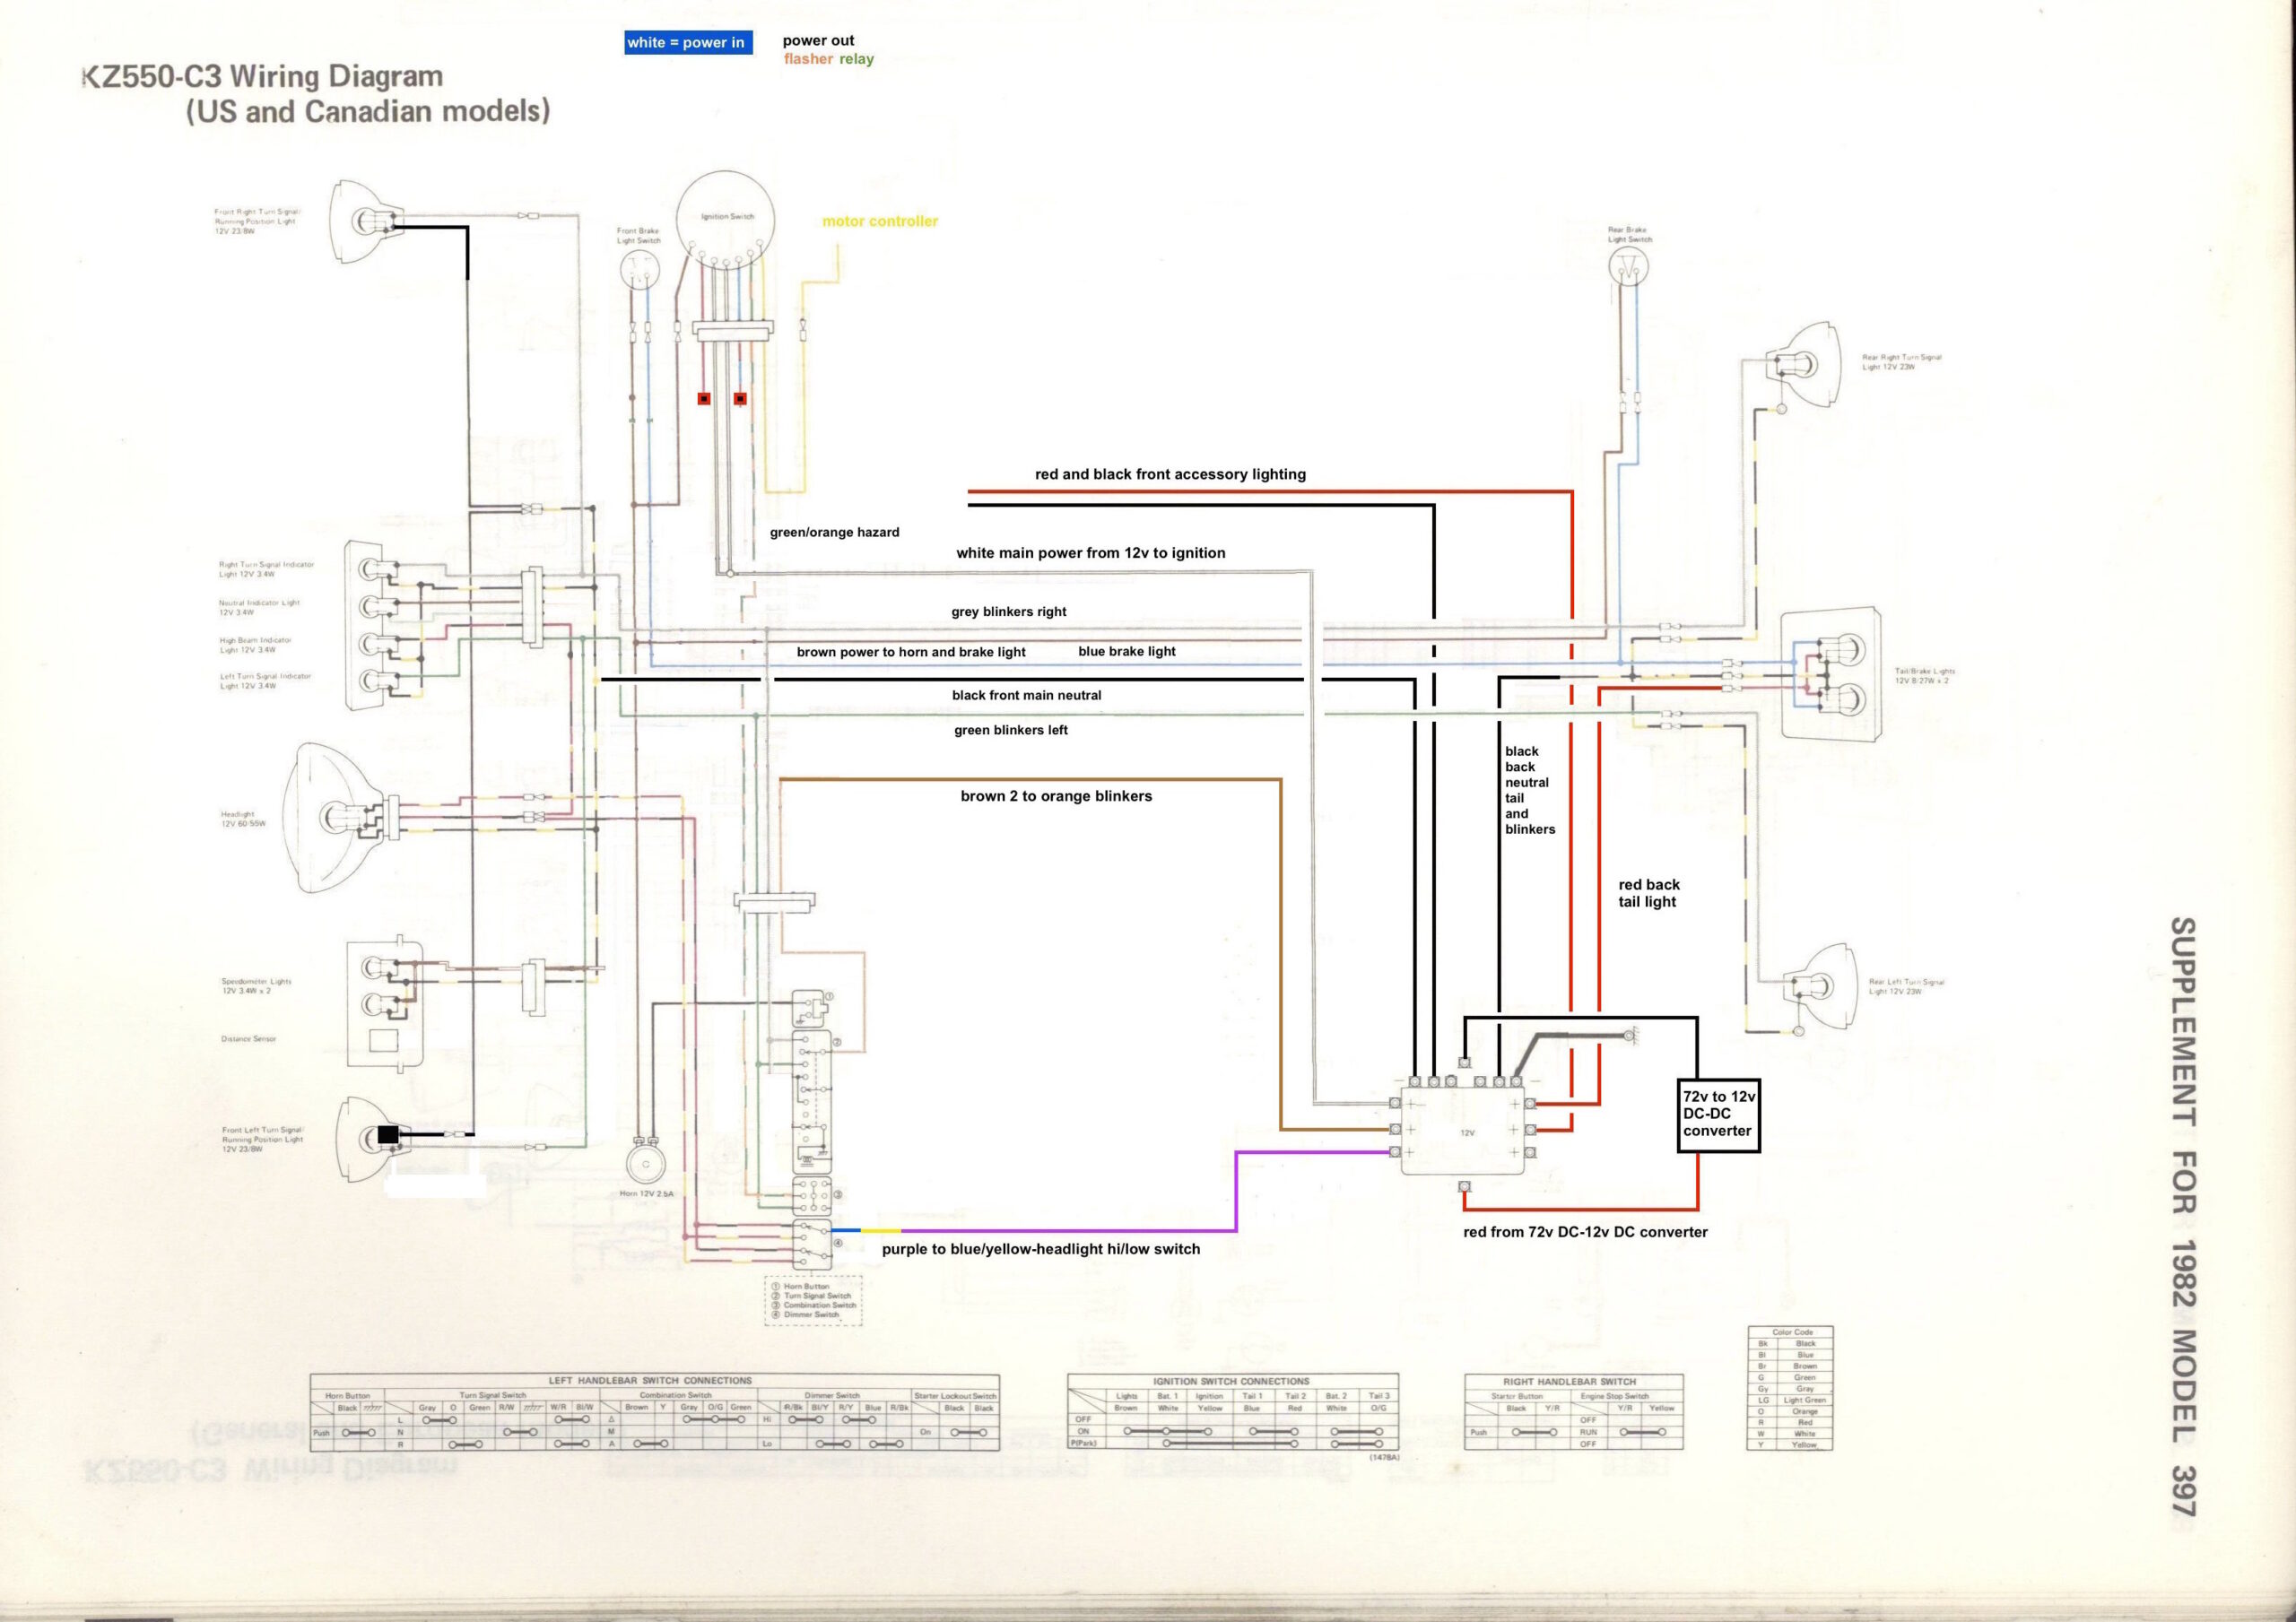Select the 'grey blinkers right' wire label

[x=1009, y=612]
